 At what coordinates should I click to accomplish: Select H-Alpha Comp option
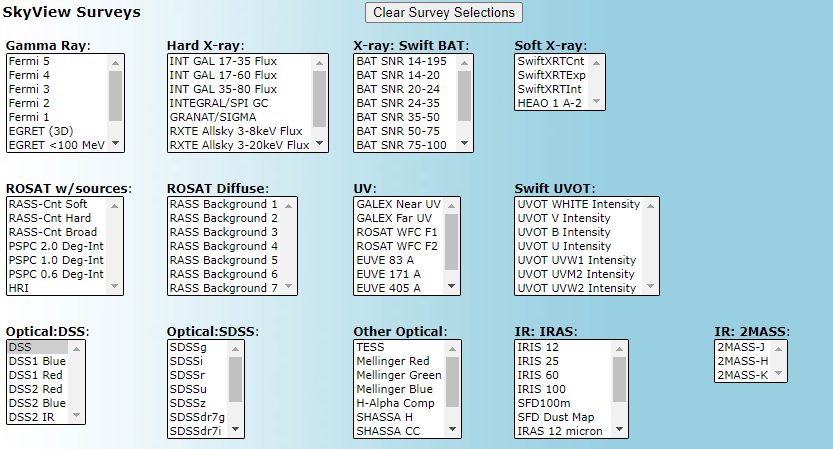[x=400, y=403]
